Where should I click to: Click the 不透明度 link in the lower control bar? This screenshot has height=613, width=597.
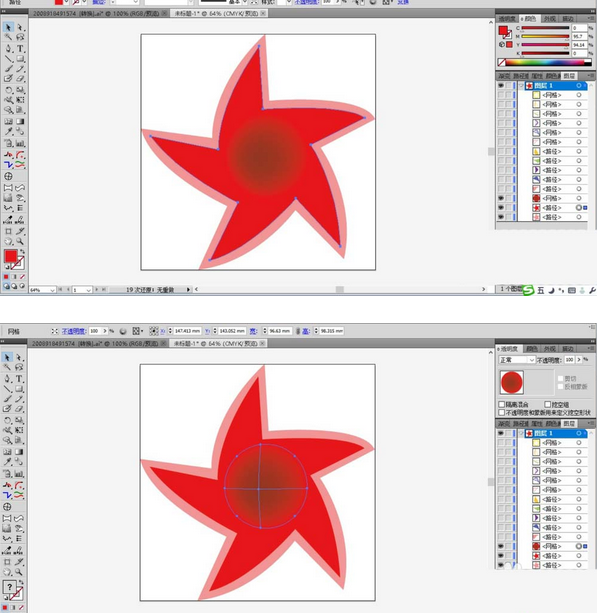click(x=74, y=331)
